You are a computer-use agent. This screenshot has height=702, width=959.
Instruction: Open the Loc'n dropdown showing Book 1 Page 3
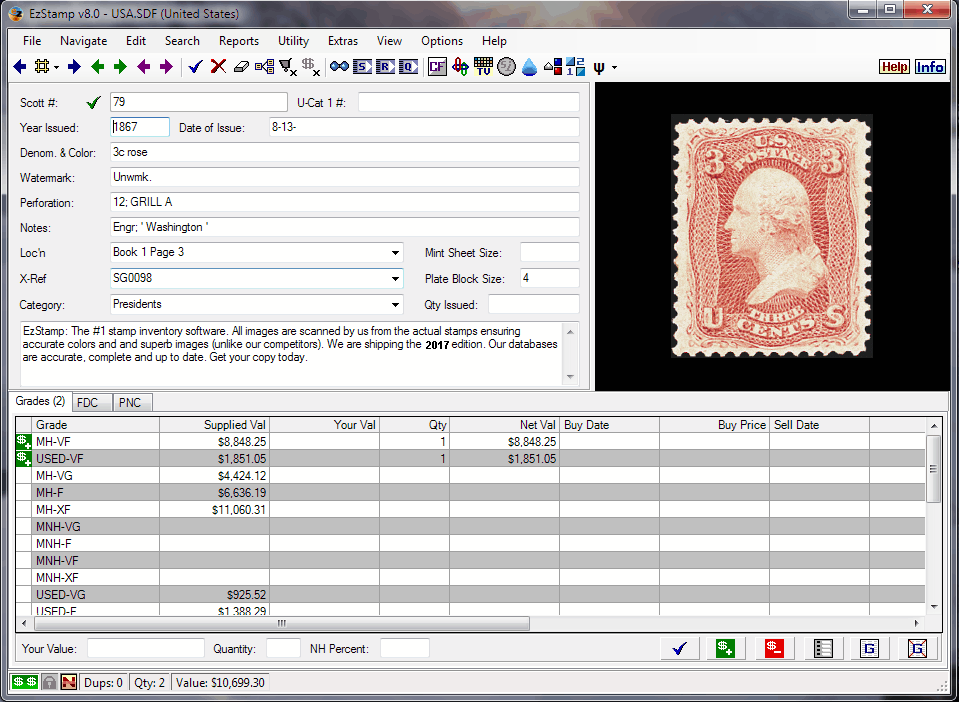coord(395,252)
